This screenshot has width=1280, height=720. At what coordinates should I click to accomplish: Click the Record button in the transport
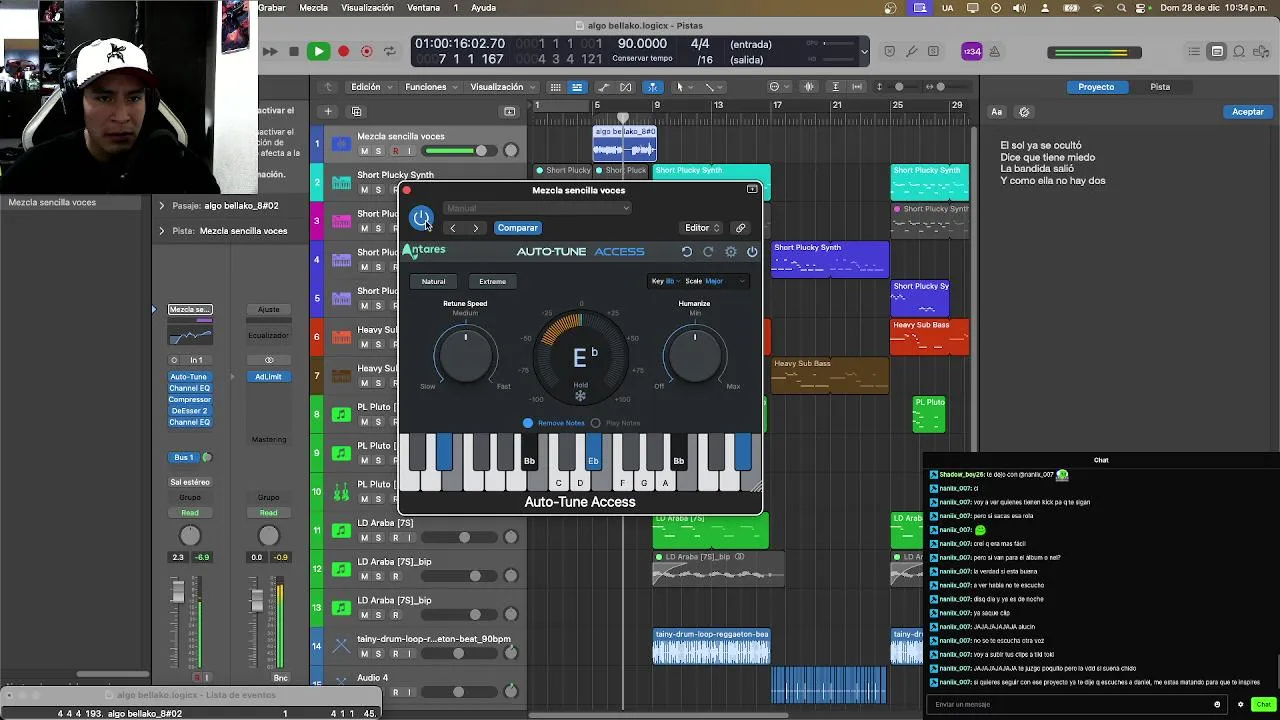pos(343,51)
